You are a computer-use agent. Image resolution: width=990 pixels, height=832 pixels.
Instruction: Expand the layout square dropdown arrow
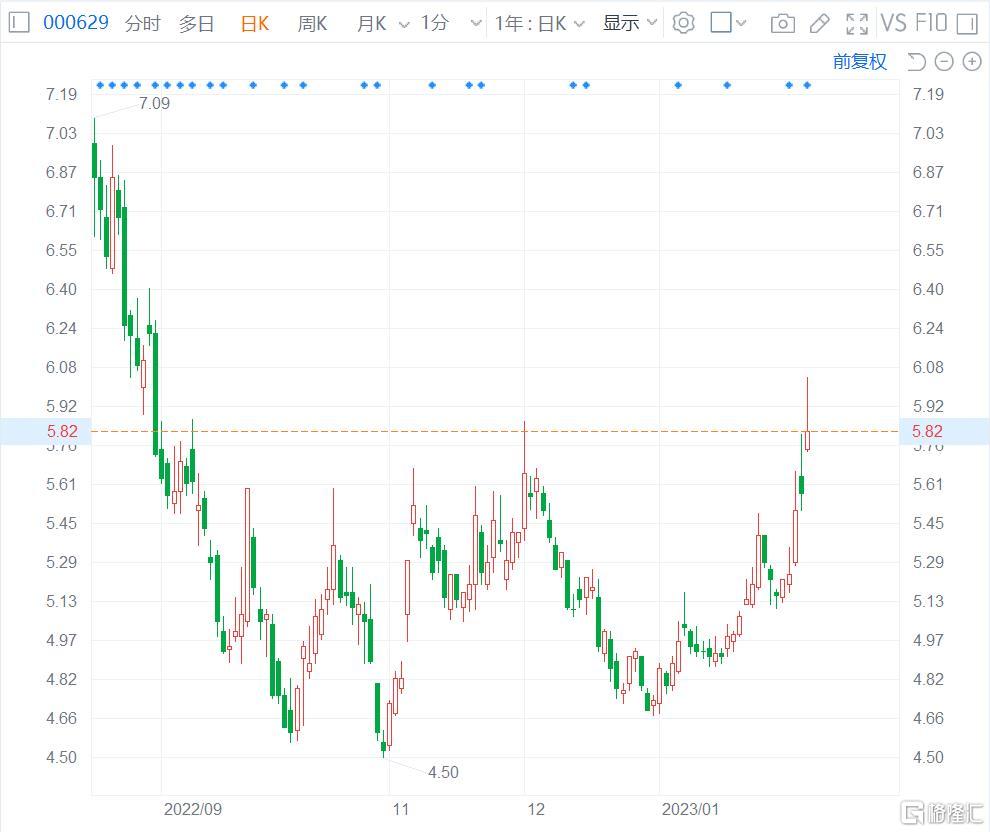click(741, 24)
